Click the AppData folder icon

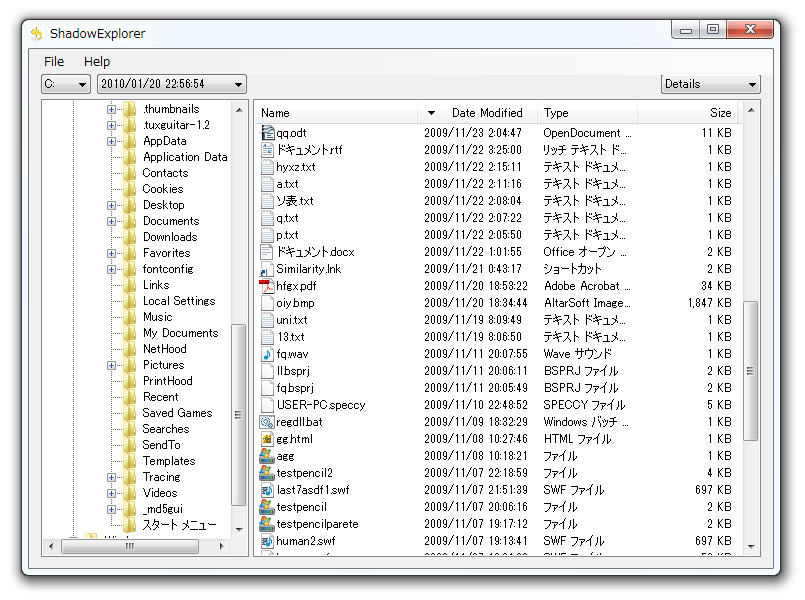tap(130, 141)
